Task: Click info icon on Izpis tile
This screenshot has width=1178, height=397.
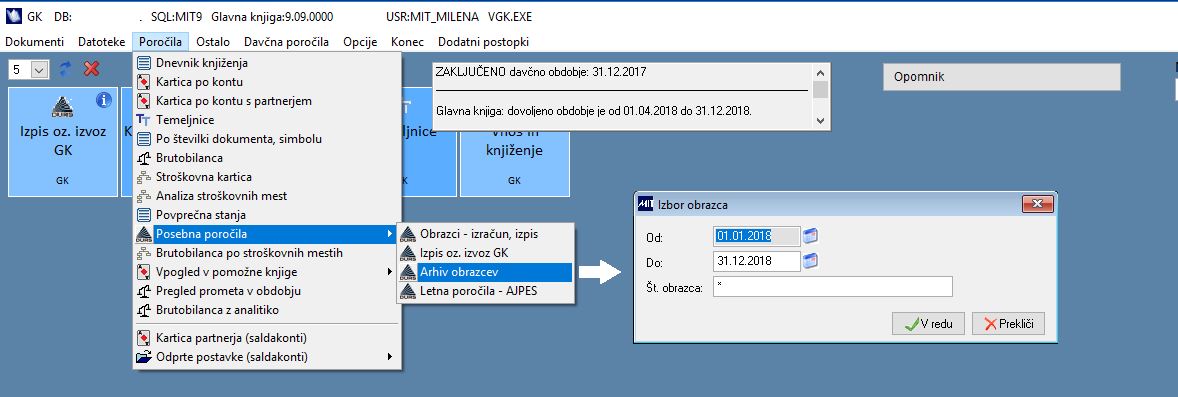Action: tap(104, 99)
